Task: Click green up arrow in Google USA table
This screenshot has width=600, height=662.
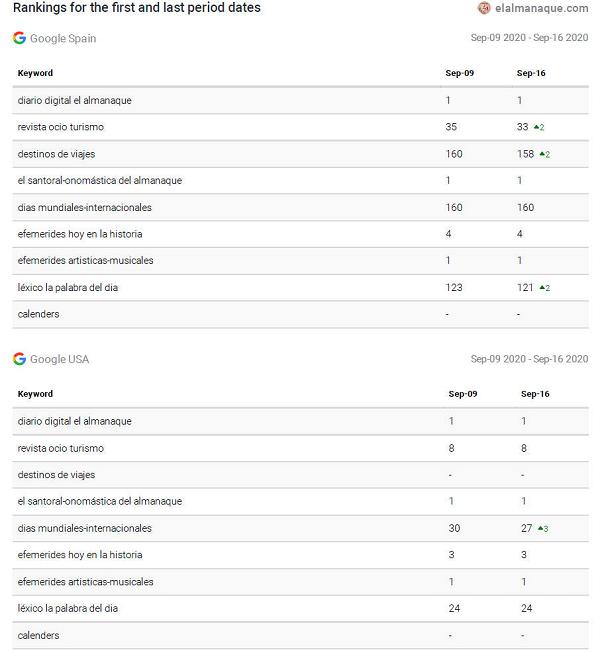Action: click(541, 528)
